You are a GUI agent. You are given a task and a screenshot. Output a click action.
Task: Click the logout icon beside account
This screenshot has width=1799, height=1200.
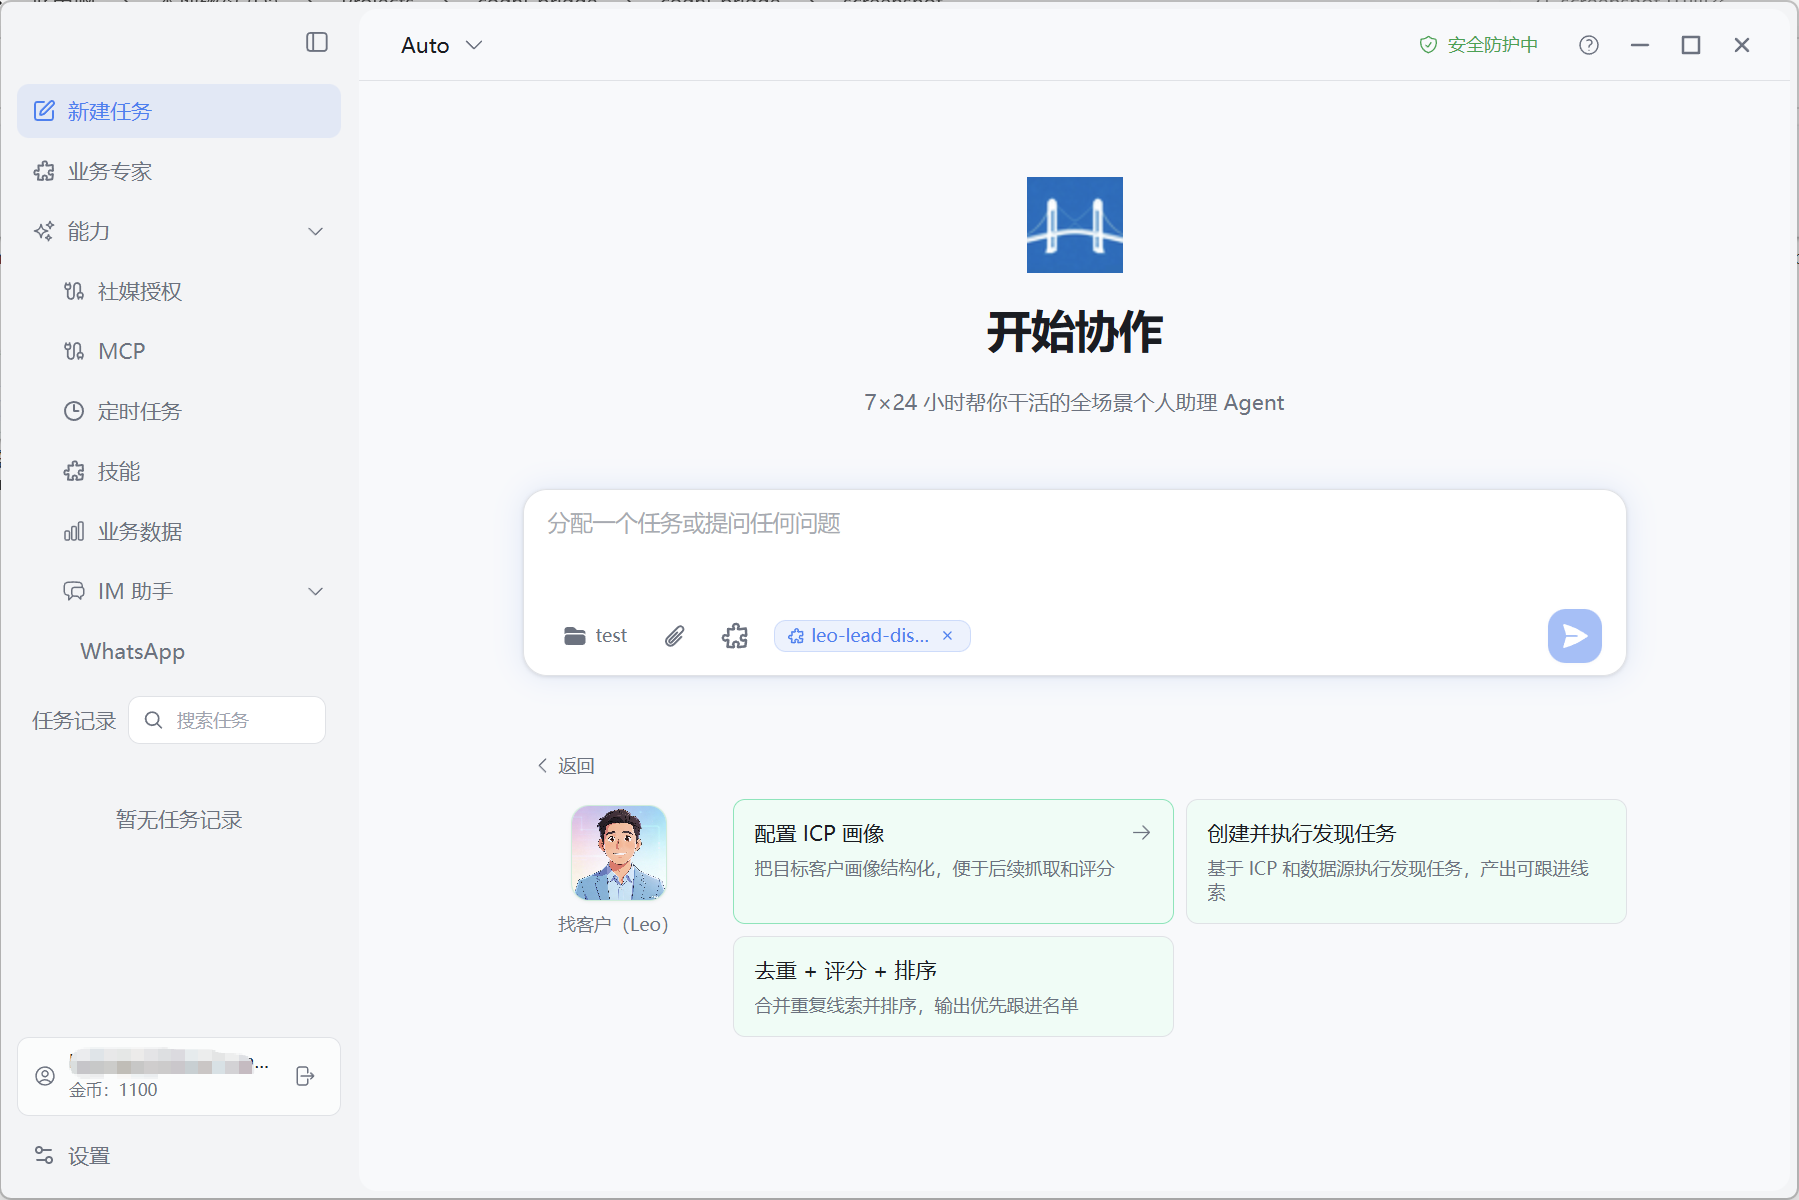click(306, 1076)
